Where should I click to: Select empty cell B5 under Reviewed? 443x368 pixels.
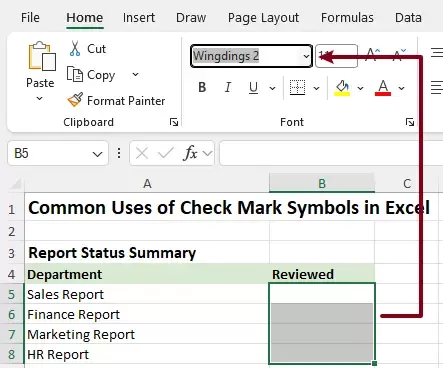point(322,293)
